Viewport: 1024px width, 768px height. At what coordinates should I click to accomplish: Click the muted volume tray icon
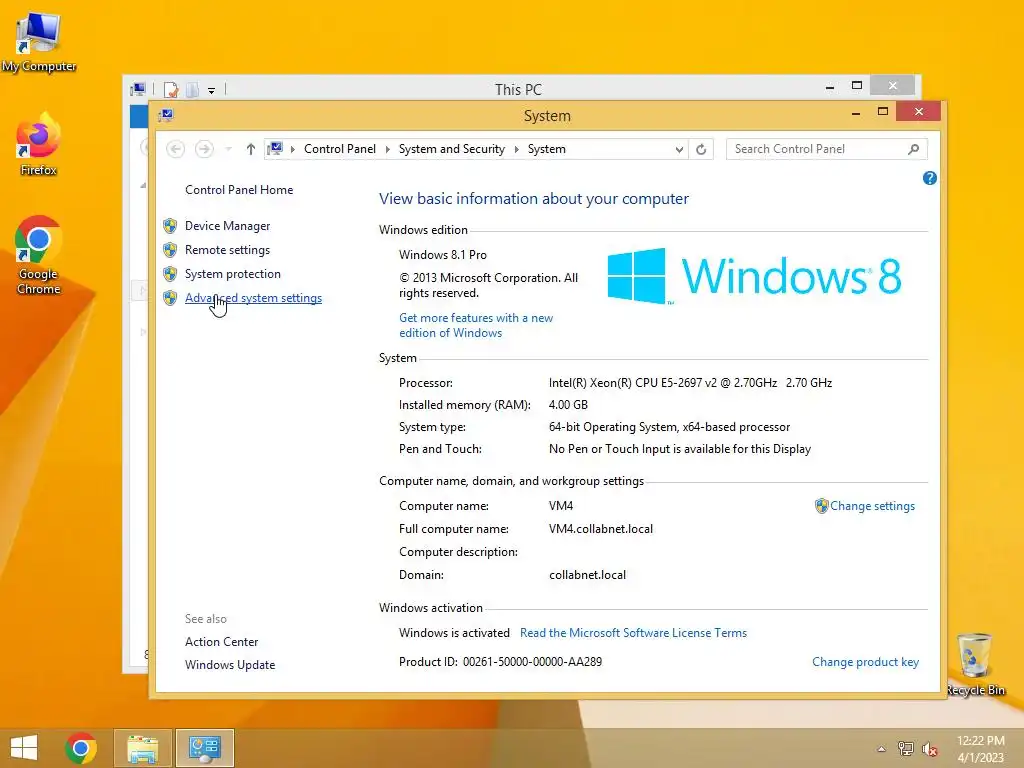pos(929,749)
